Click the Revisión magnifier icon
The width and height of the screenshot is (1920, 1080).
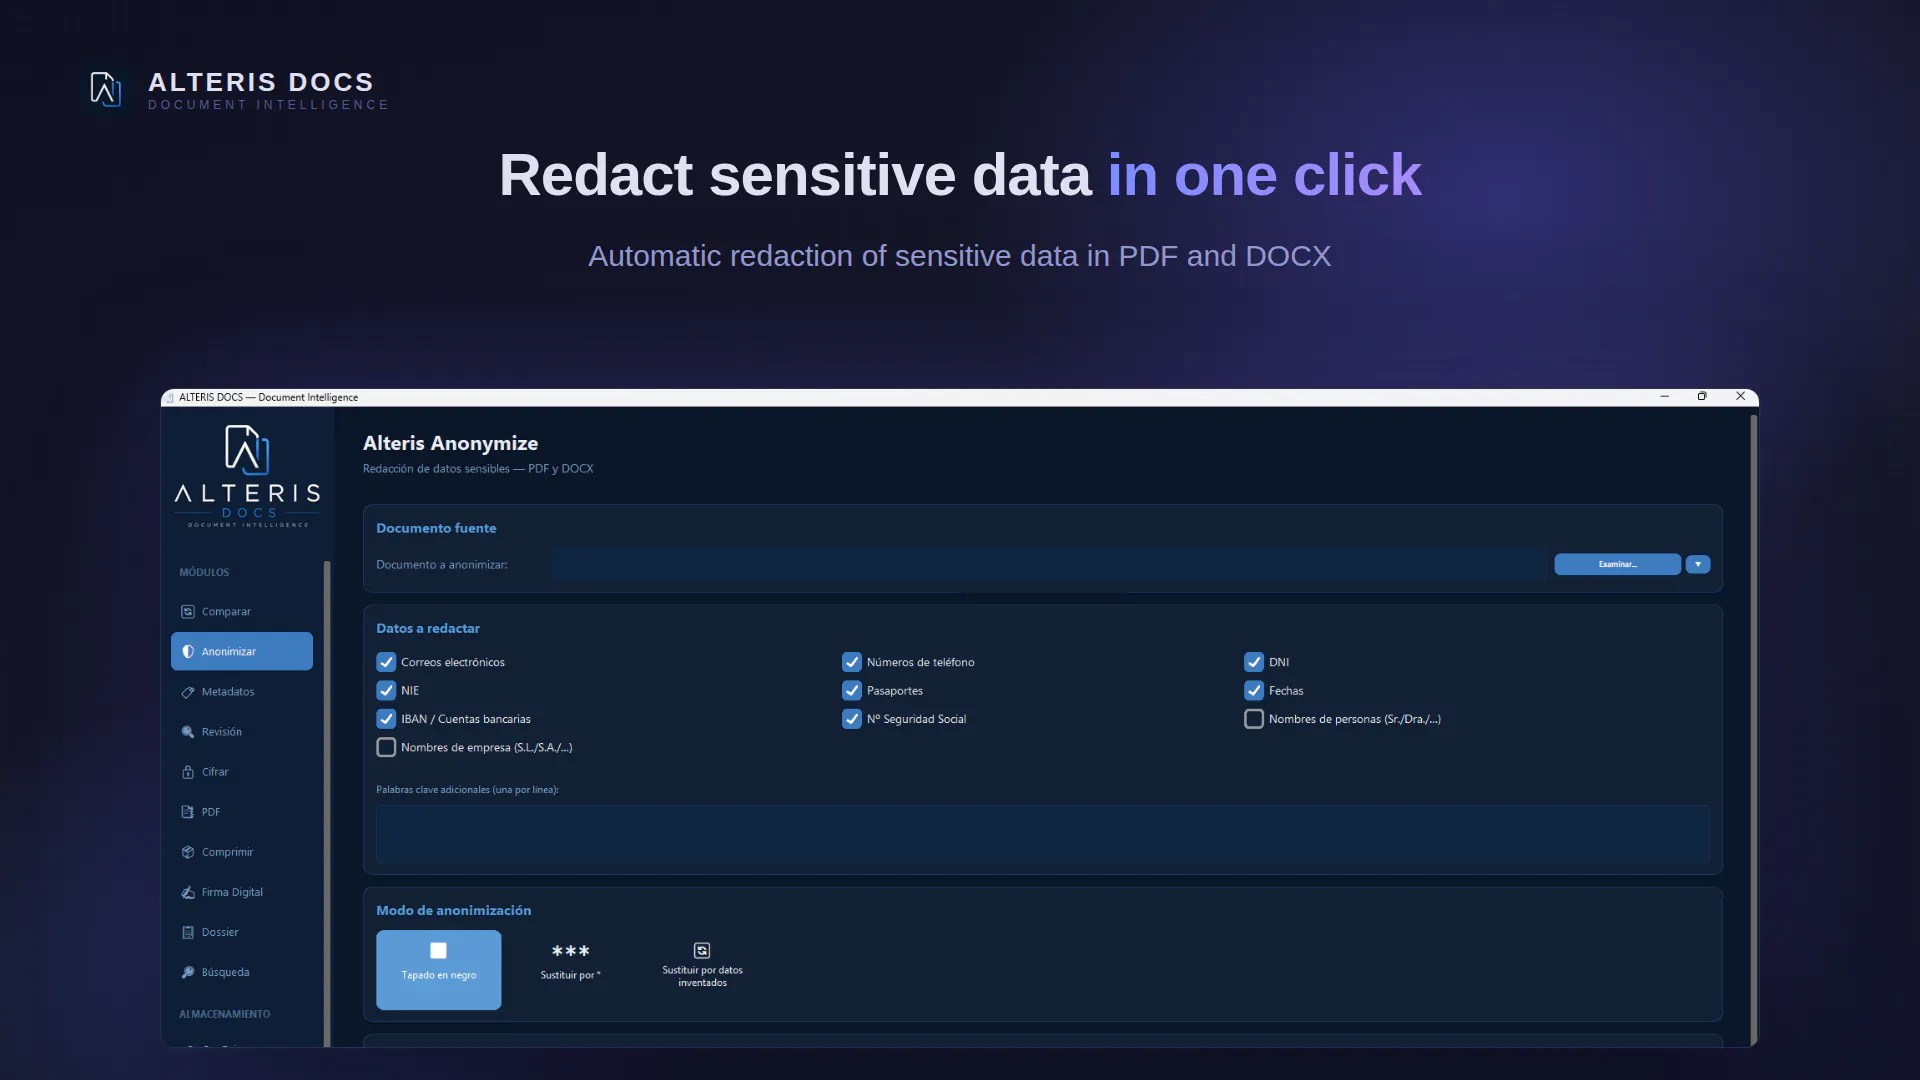[x=187, y=732]
